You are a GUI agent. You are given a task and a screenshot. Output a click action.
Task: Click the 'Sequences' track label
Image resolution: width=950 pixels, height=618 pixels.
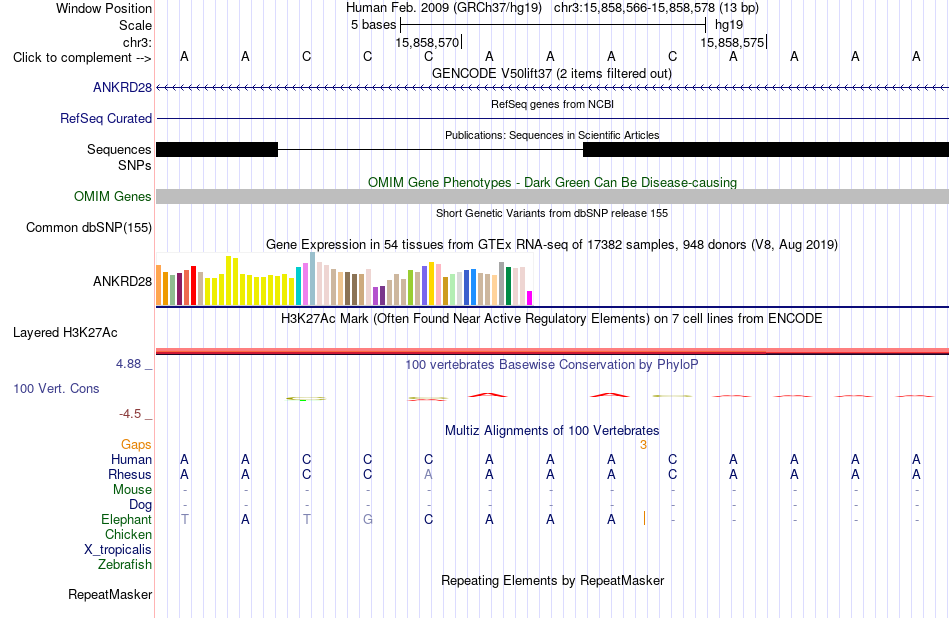pyautogui.click(x=119, y=149)
